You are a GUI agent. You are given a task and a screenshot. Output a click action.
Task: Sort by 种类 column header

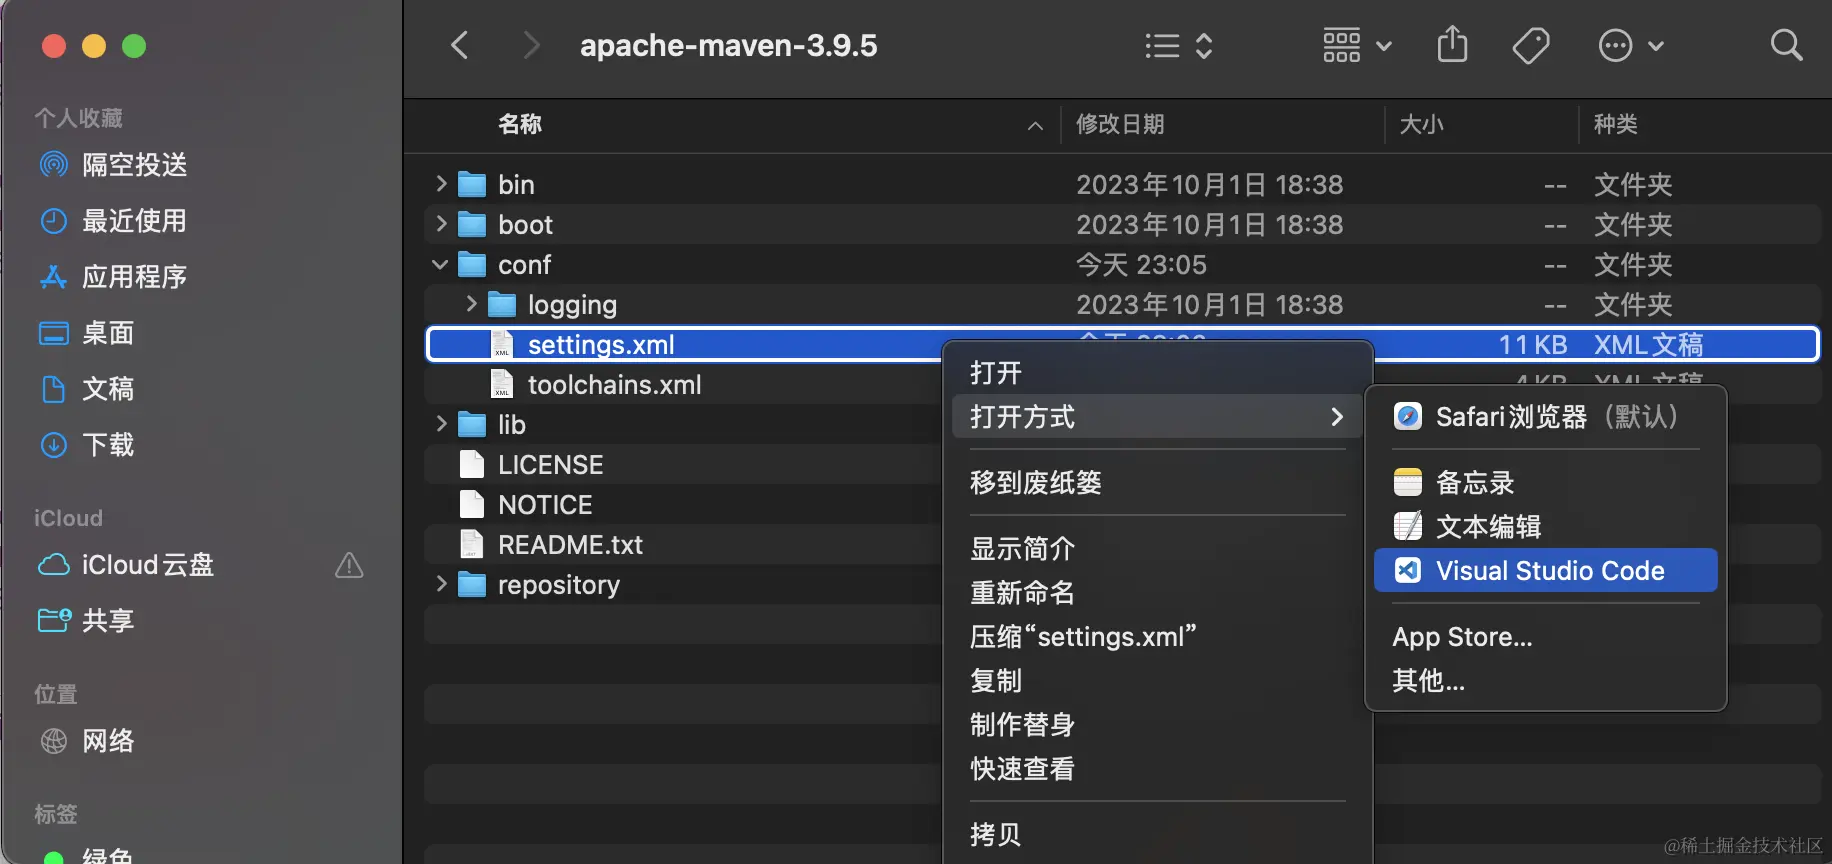[x=1615, y=124]
